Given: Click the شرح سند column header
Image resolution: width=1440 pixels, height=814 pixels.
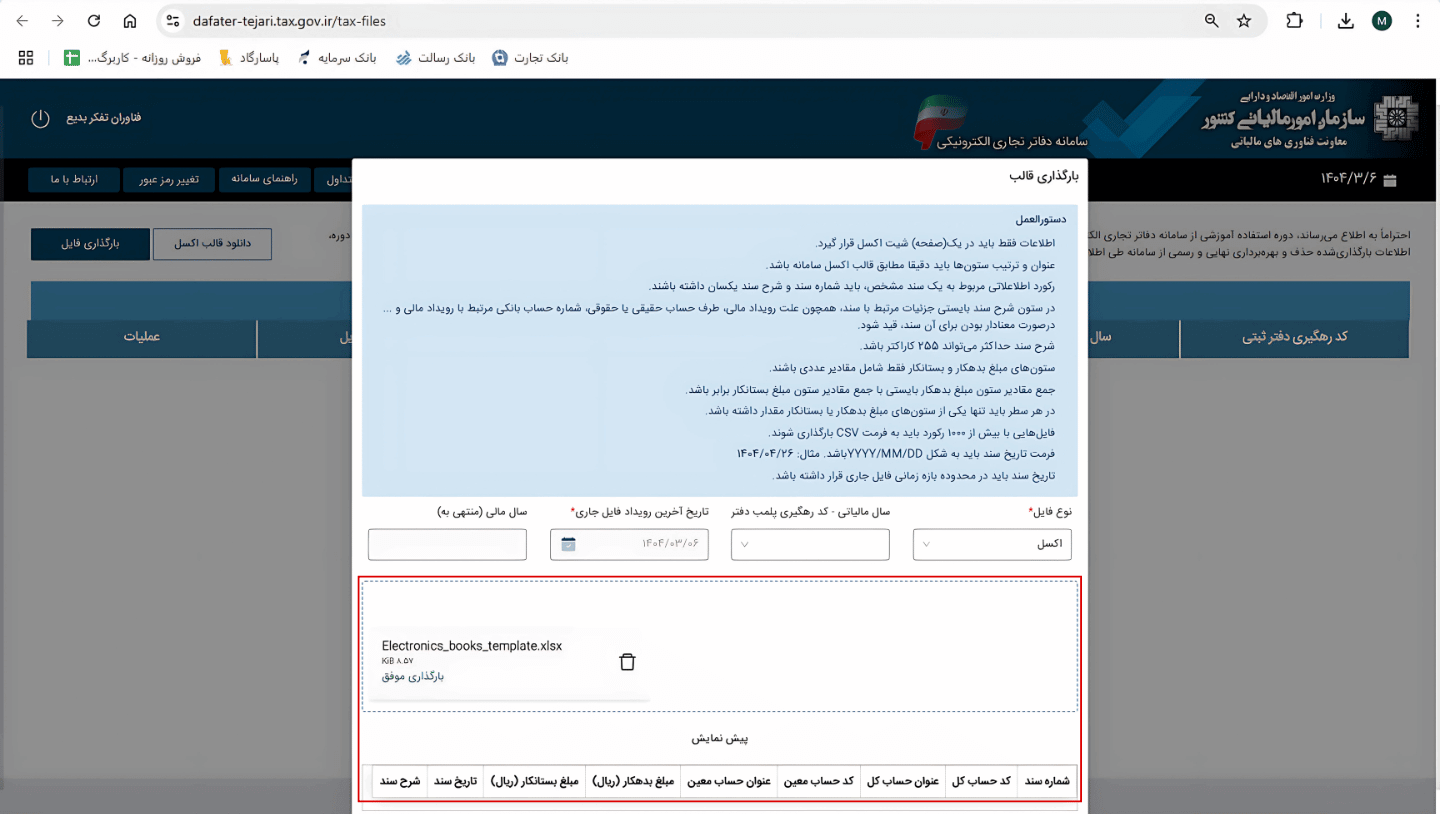Looking at the screenshot, I should point(400,781).
